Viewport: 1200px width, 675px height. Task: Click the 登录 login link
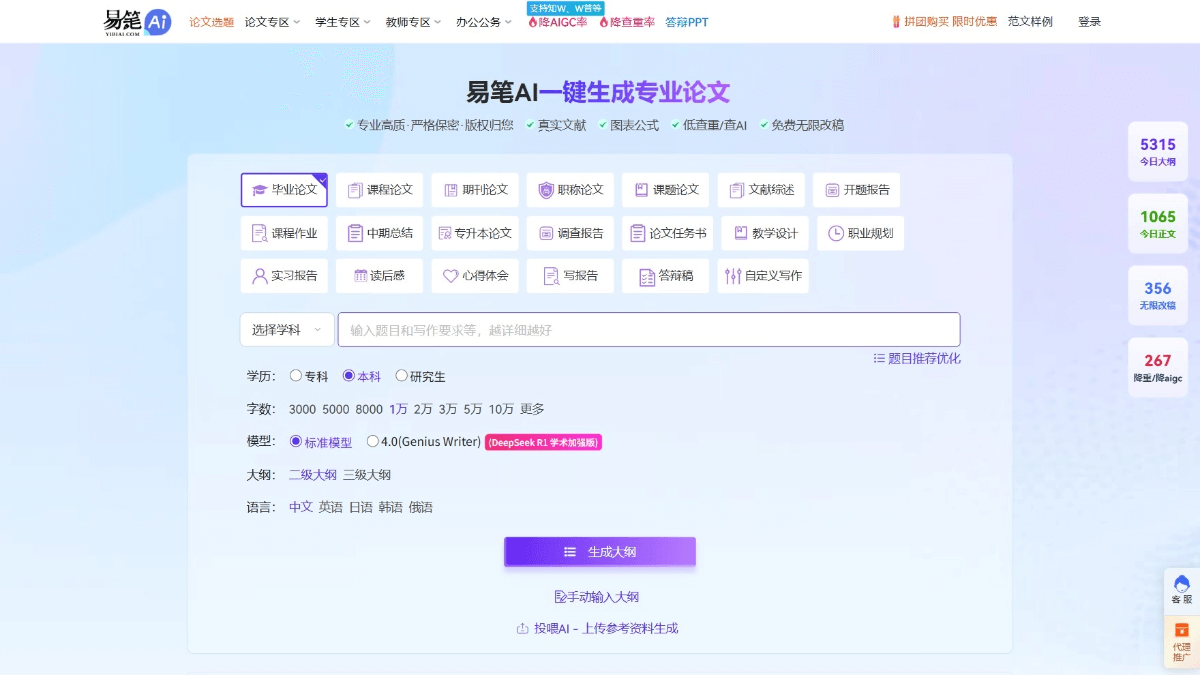(1089, 21)
